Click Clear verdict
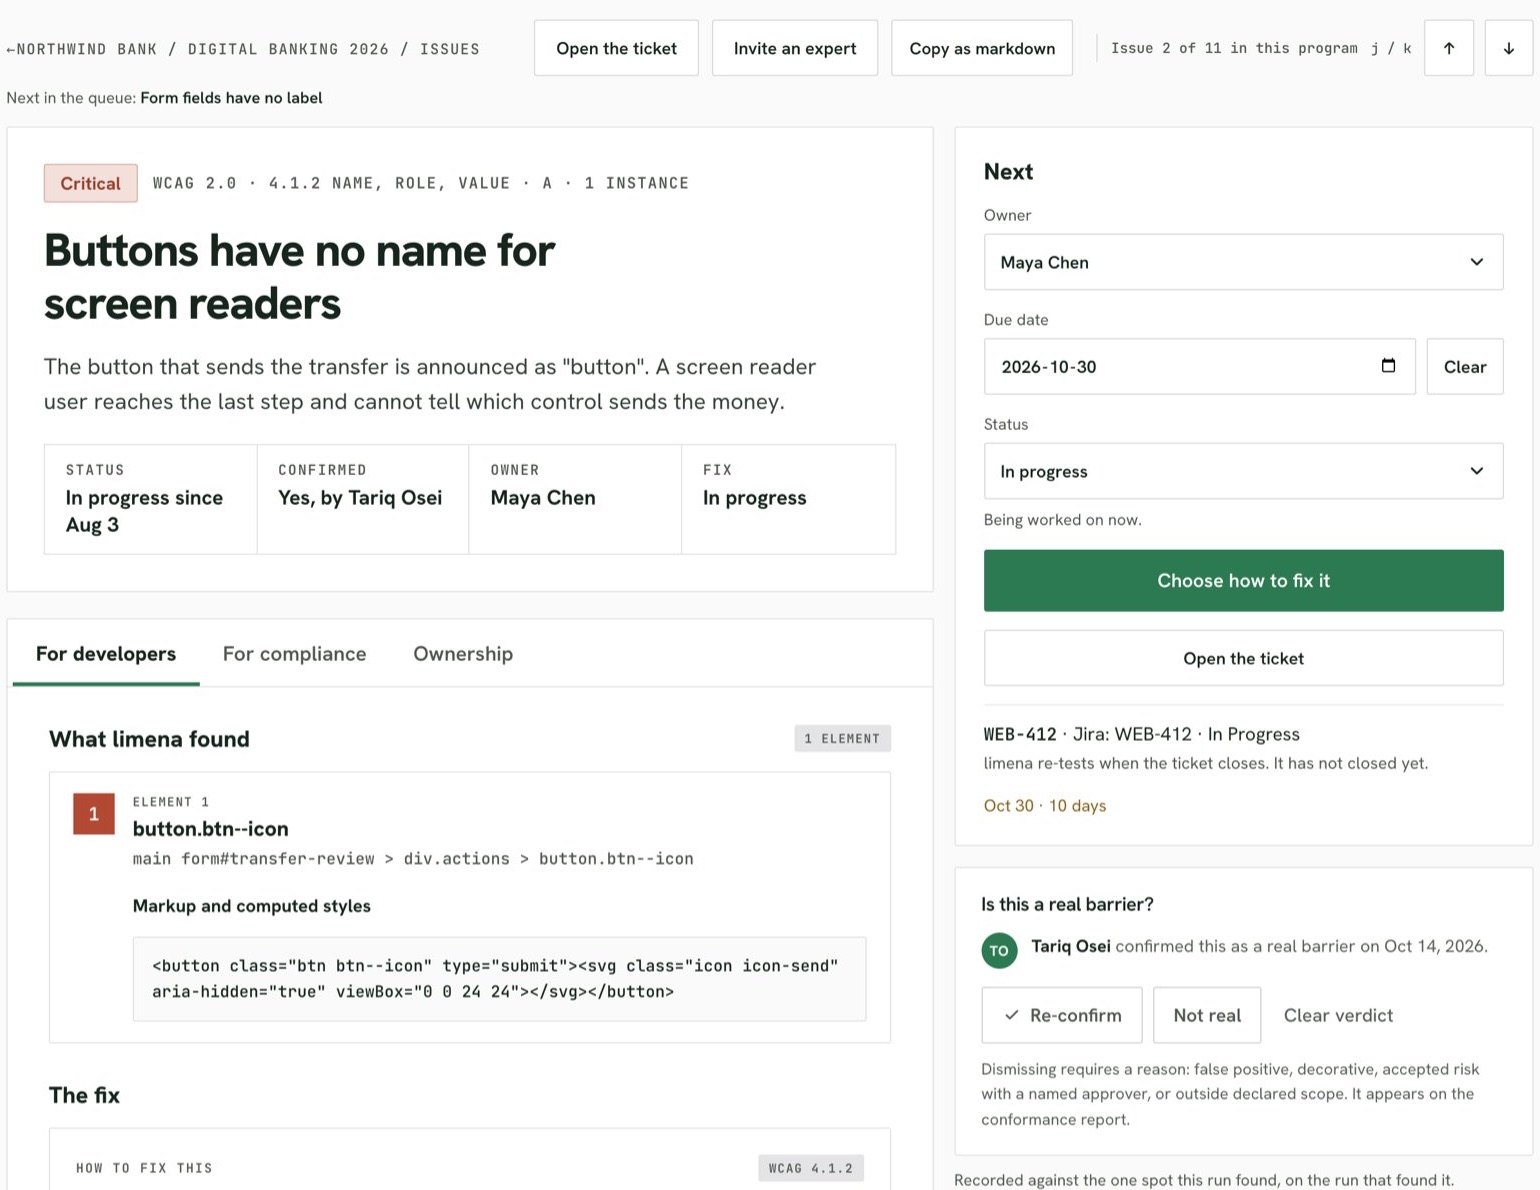Viewport: 1540px width, 1190px height. [1338, 1015]
